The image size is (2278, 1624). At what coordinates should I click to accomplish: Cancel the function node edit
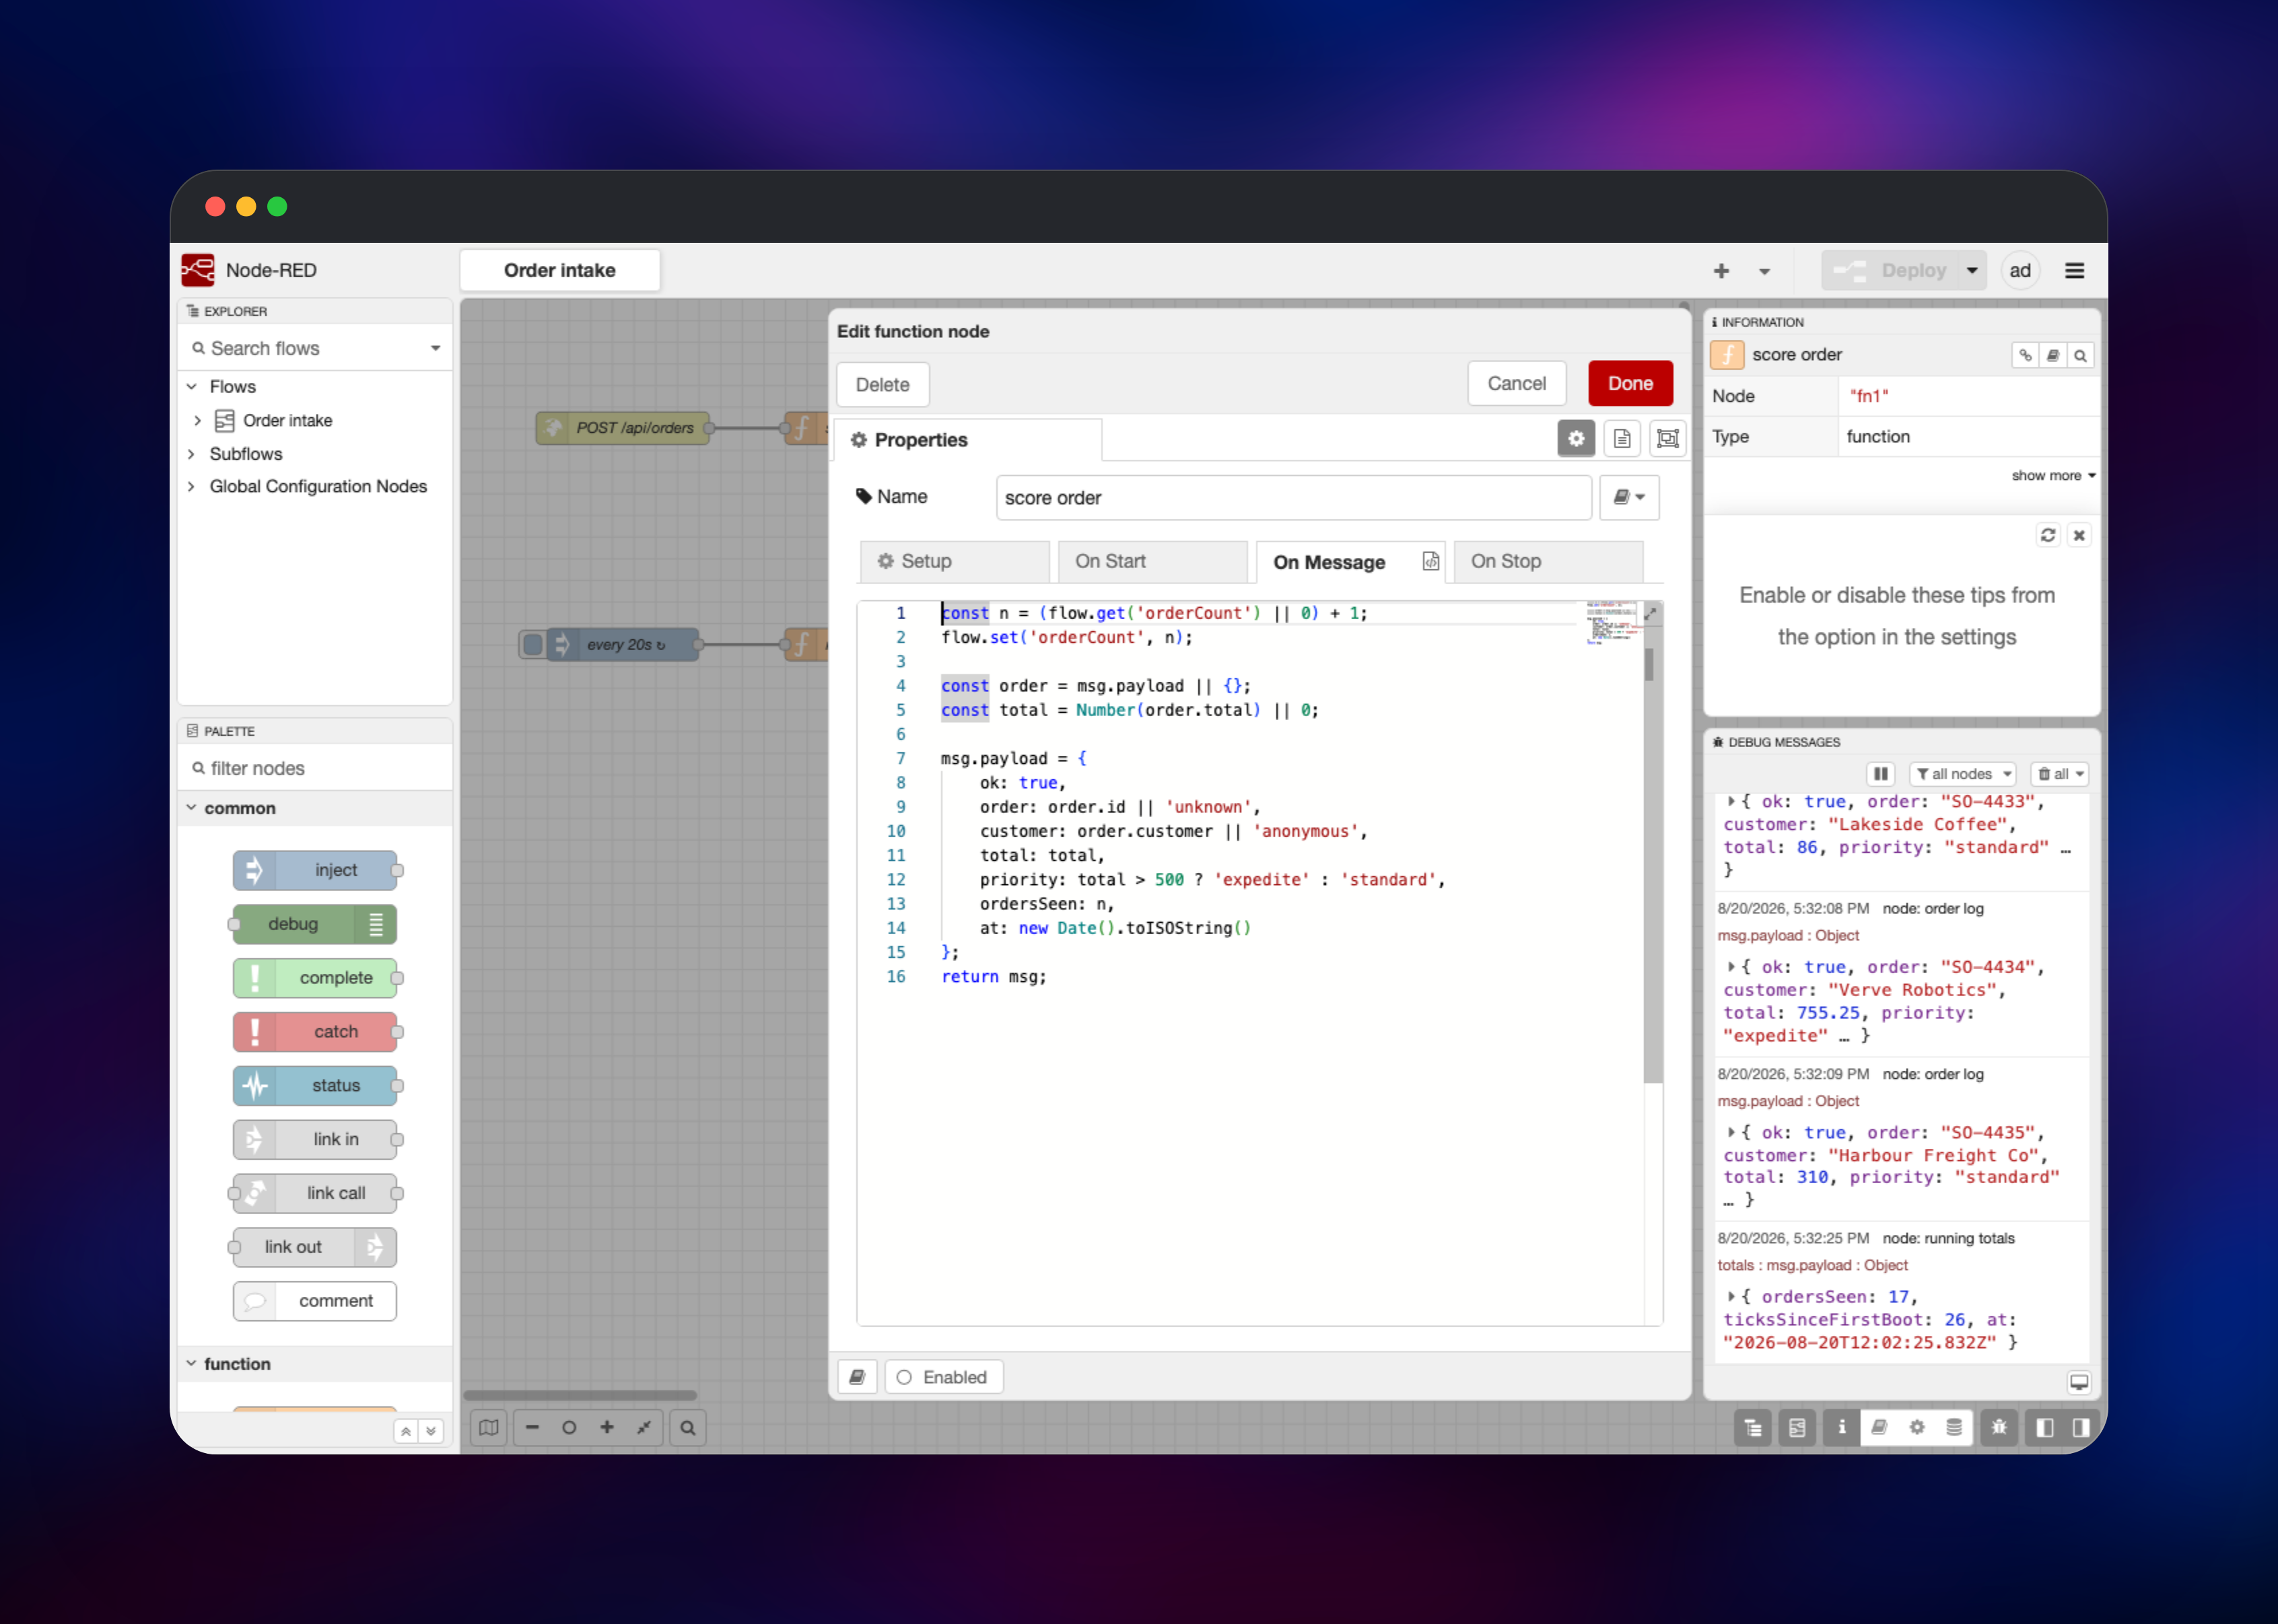(1516, 383)
